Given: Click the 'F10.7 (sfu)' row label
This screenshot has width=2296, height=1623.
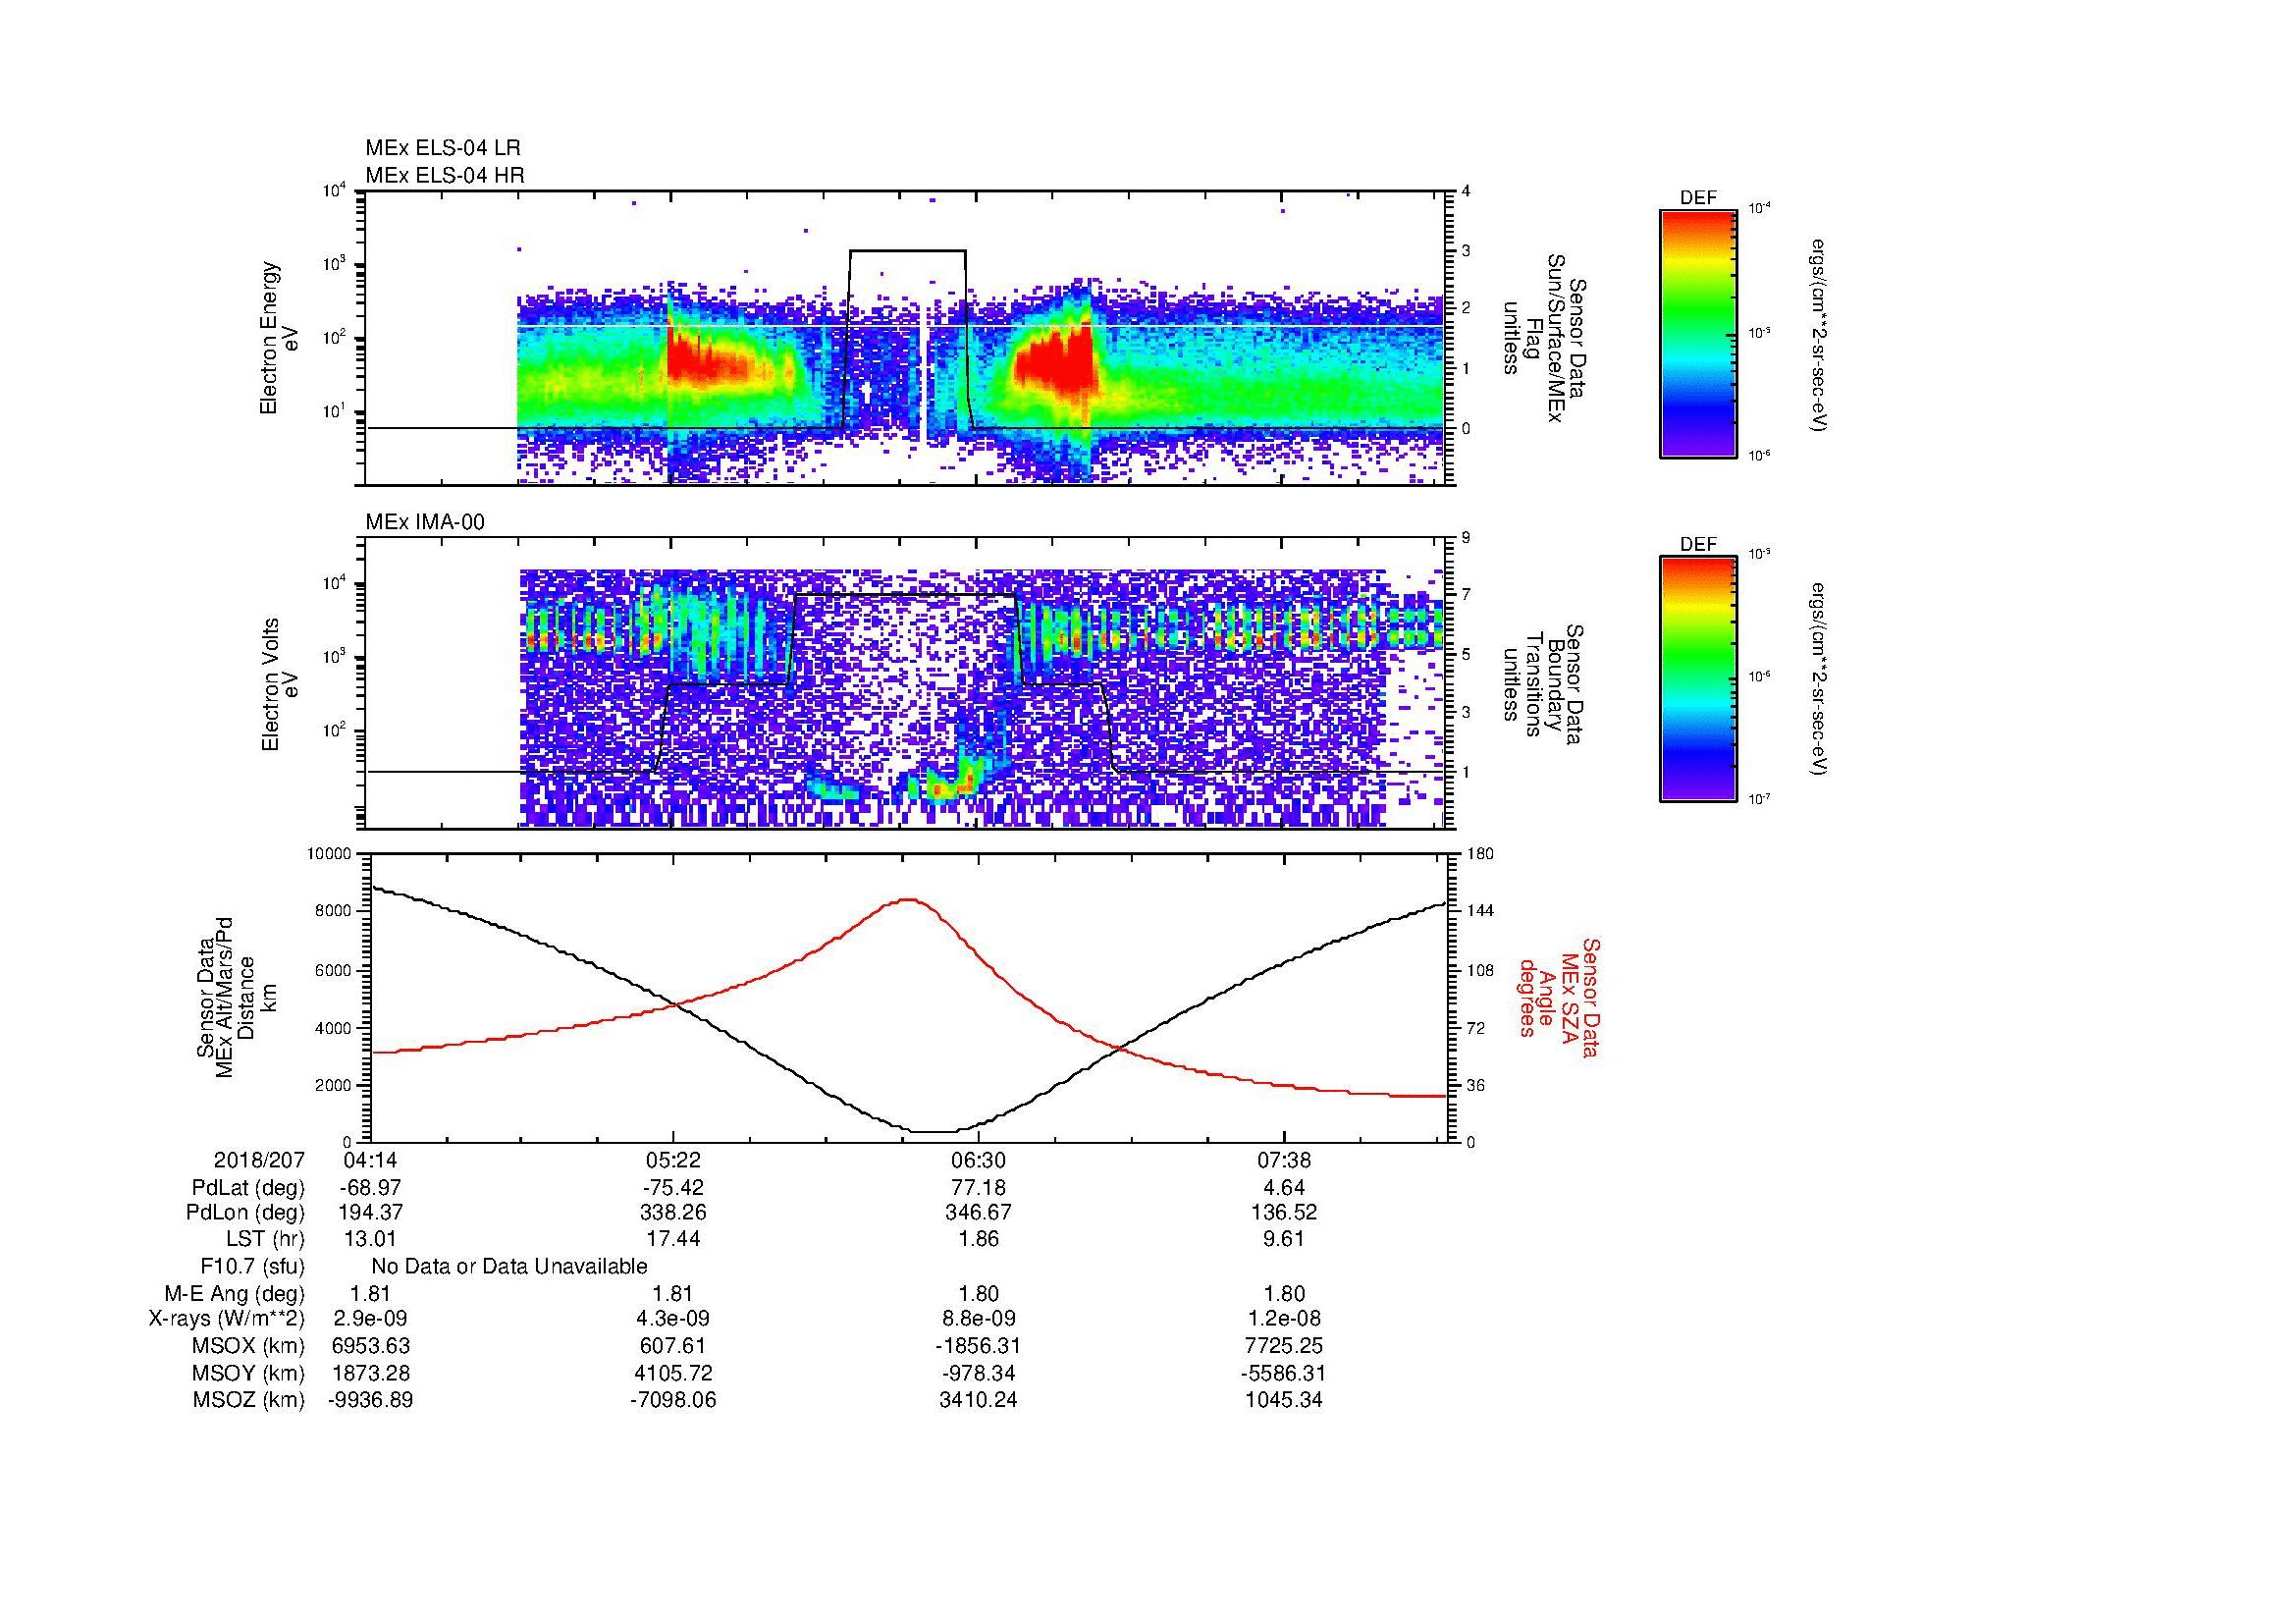Looking at the screenshot, I should pos(252,1267).
